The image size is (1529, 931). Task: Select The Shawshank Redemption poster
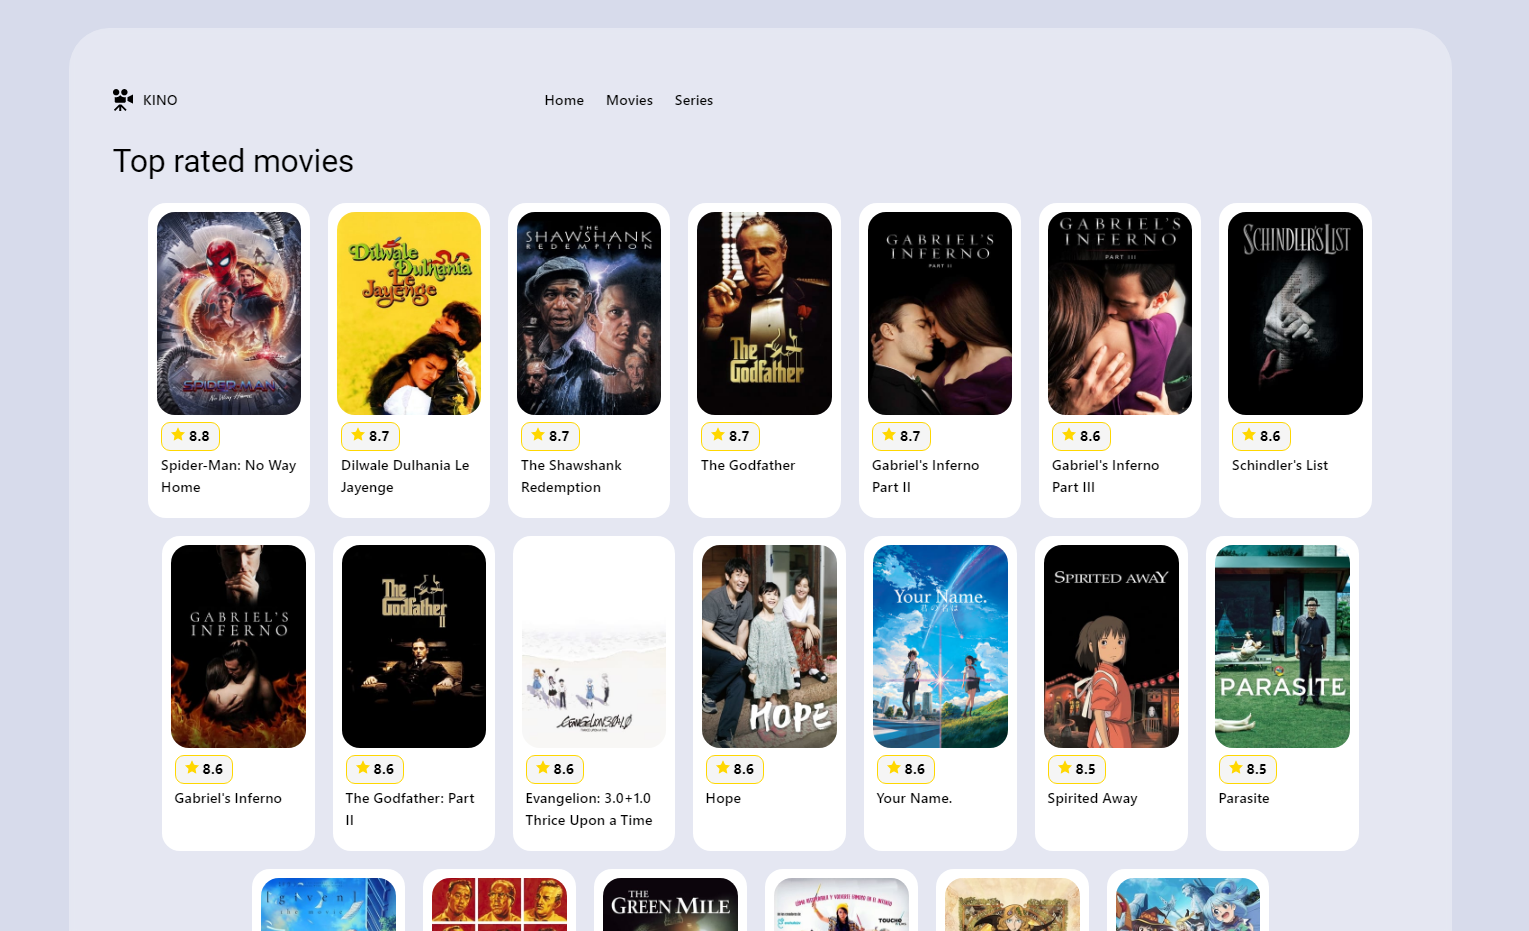pos(589,313)
